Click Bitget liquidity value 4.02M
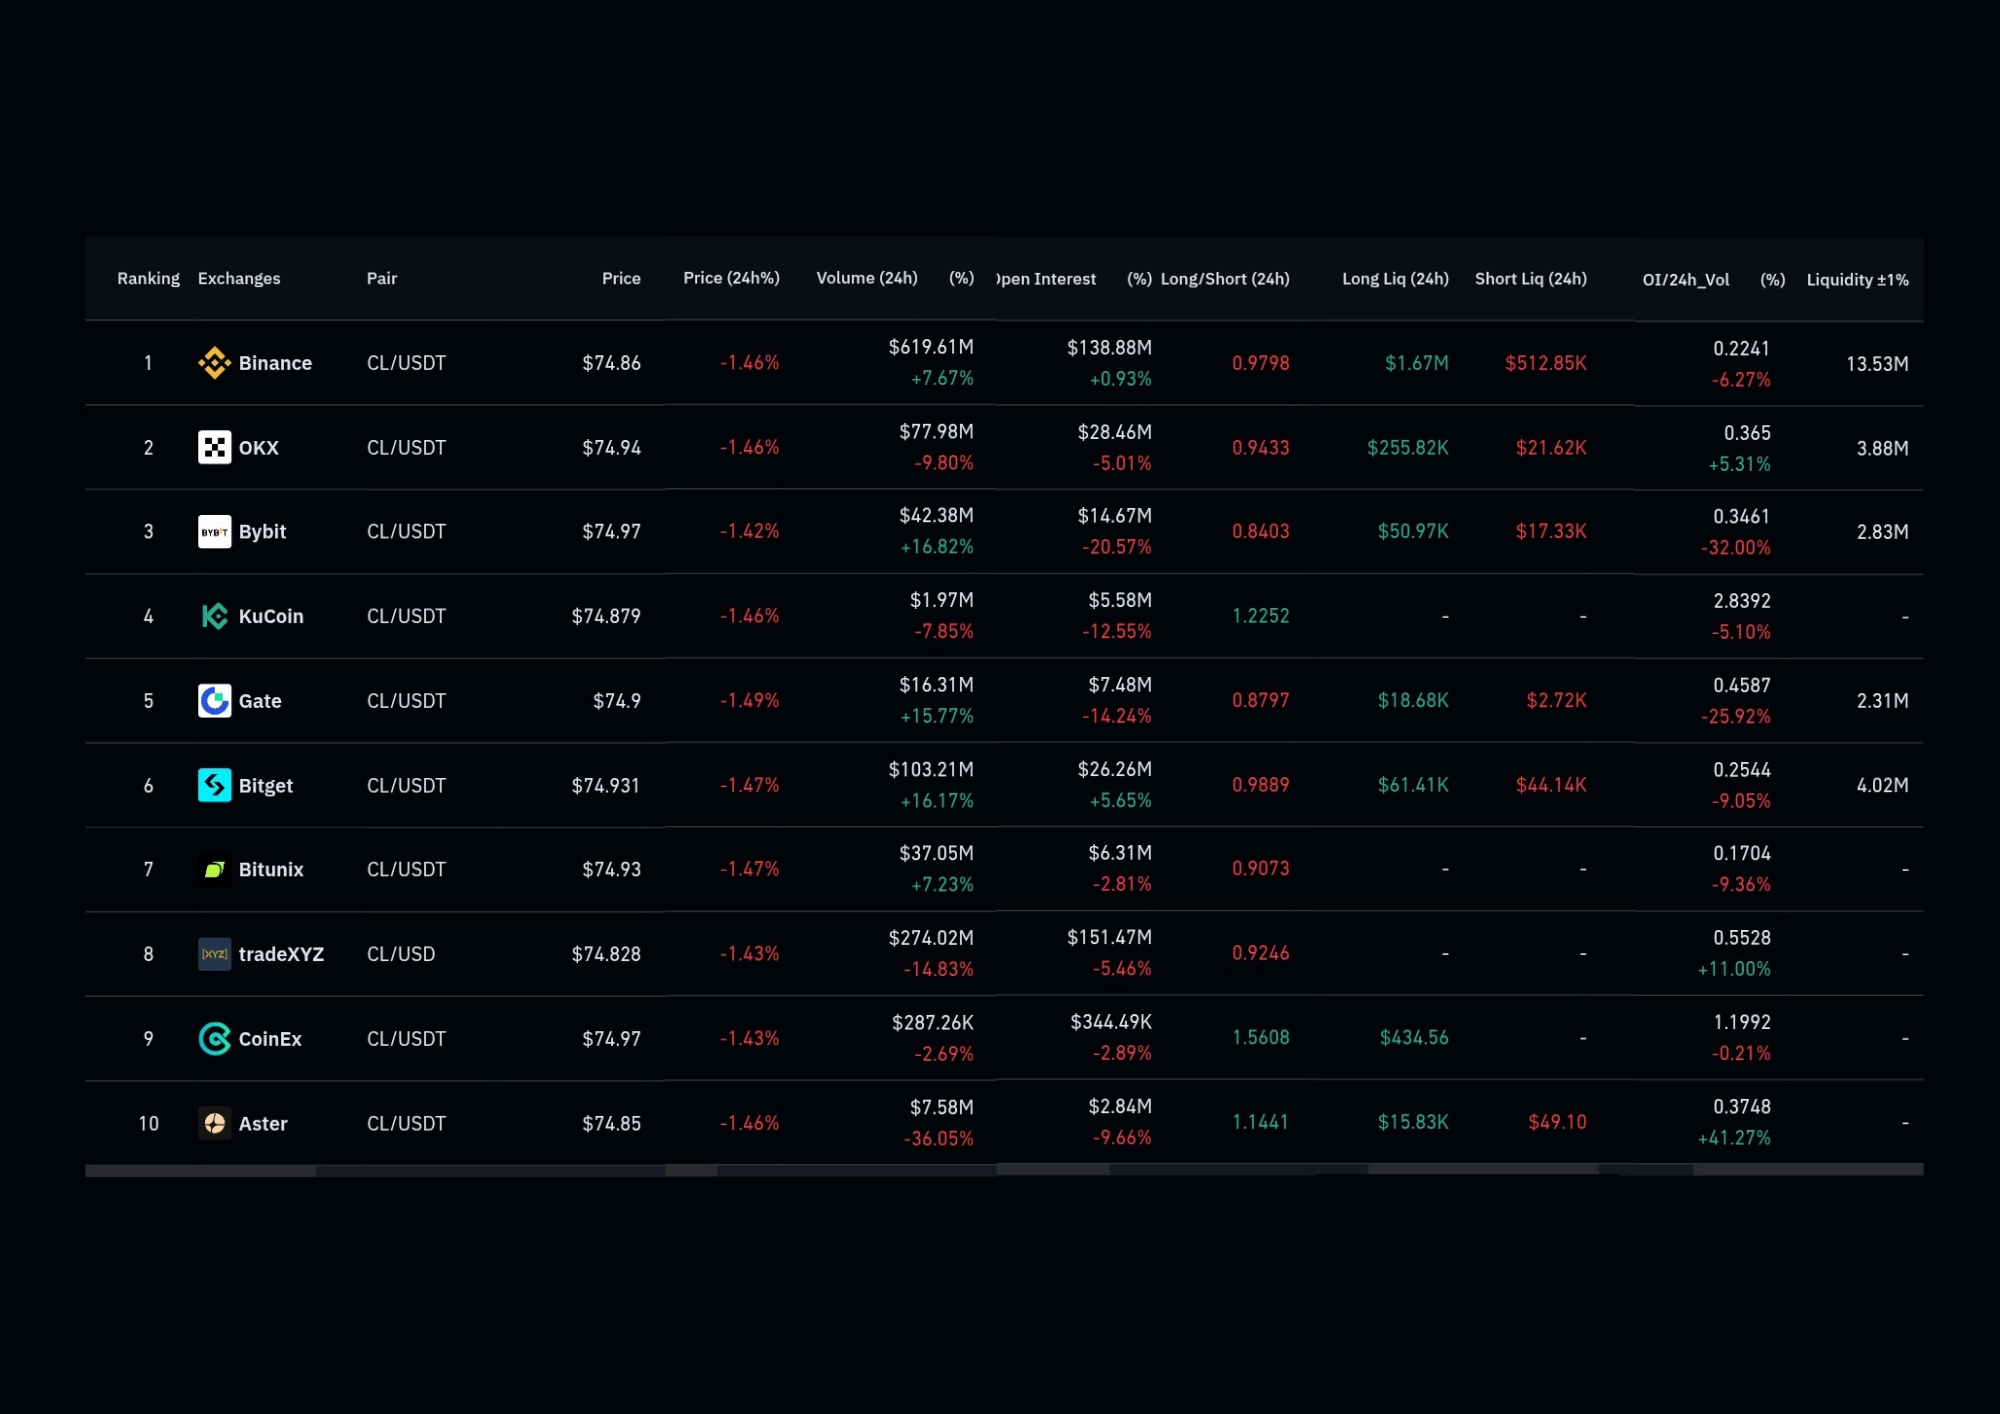Screen dimensions: 2000x1414 [1882, 786]
